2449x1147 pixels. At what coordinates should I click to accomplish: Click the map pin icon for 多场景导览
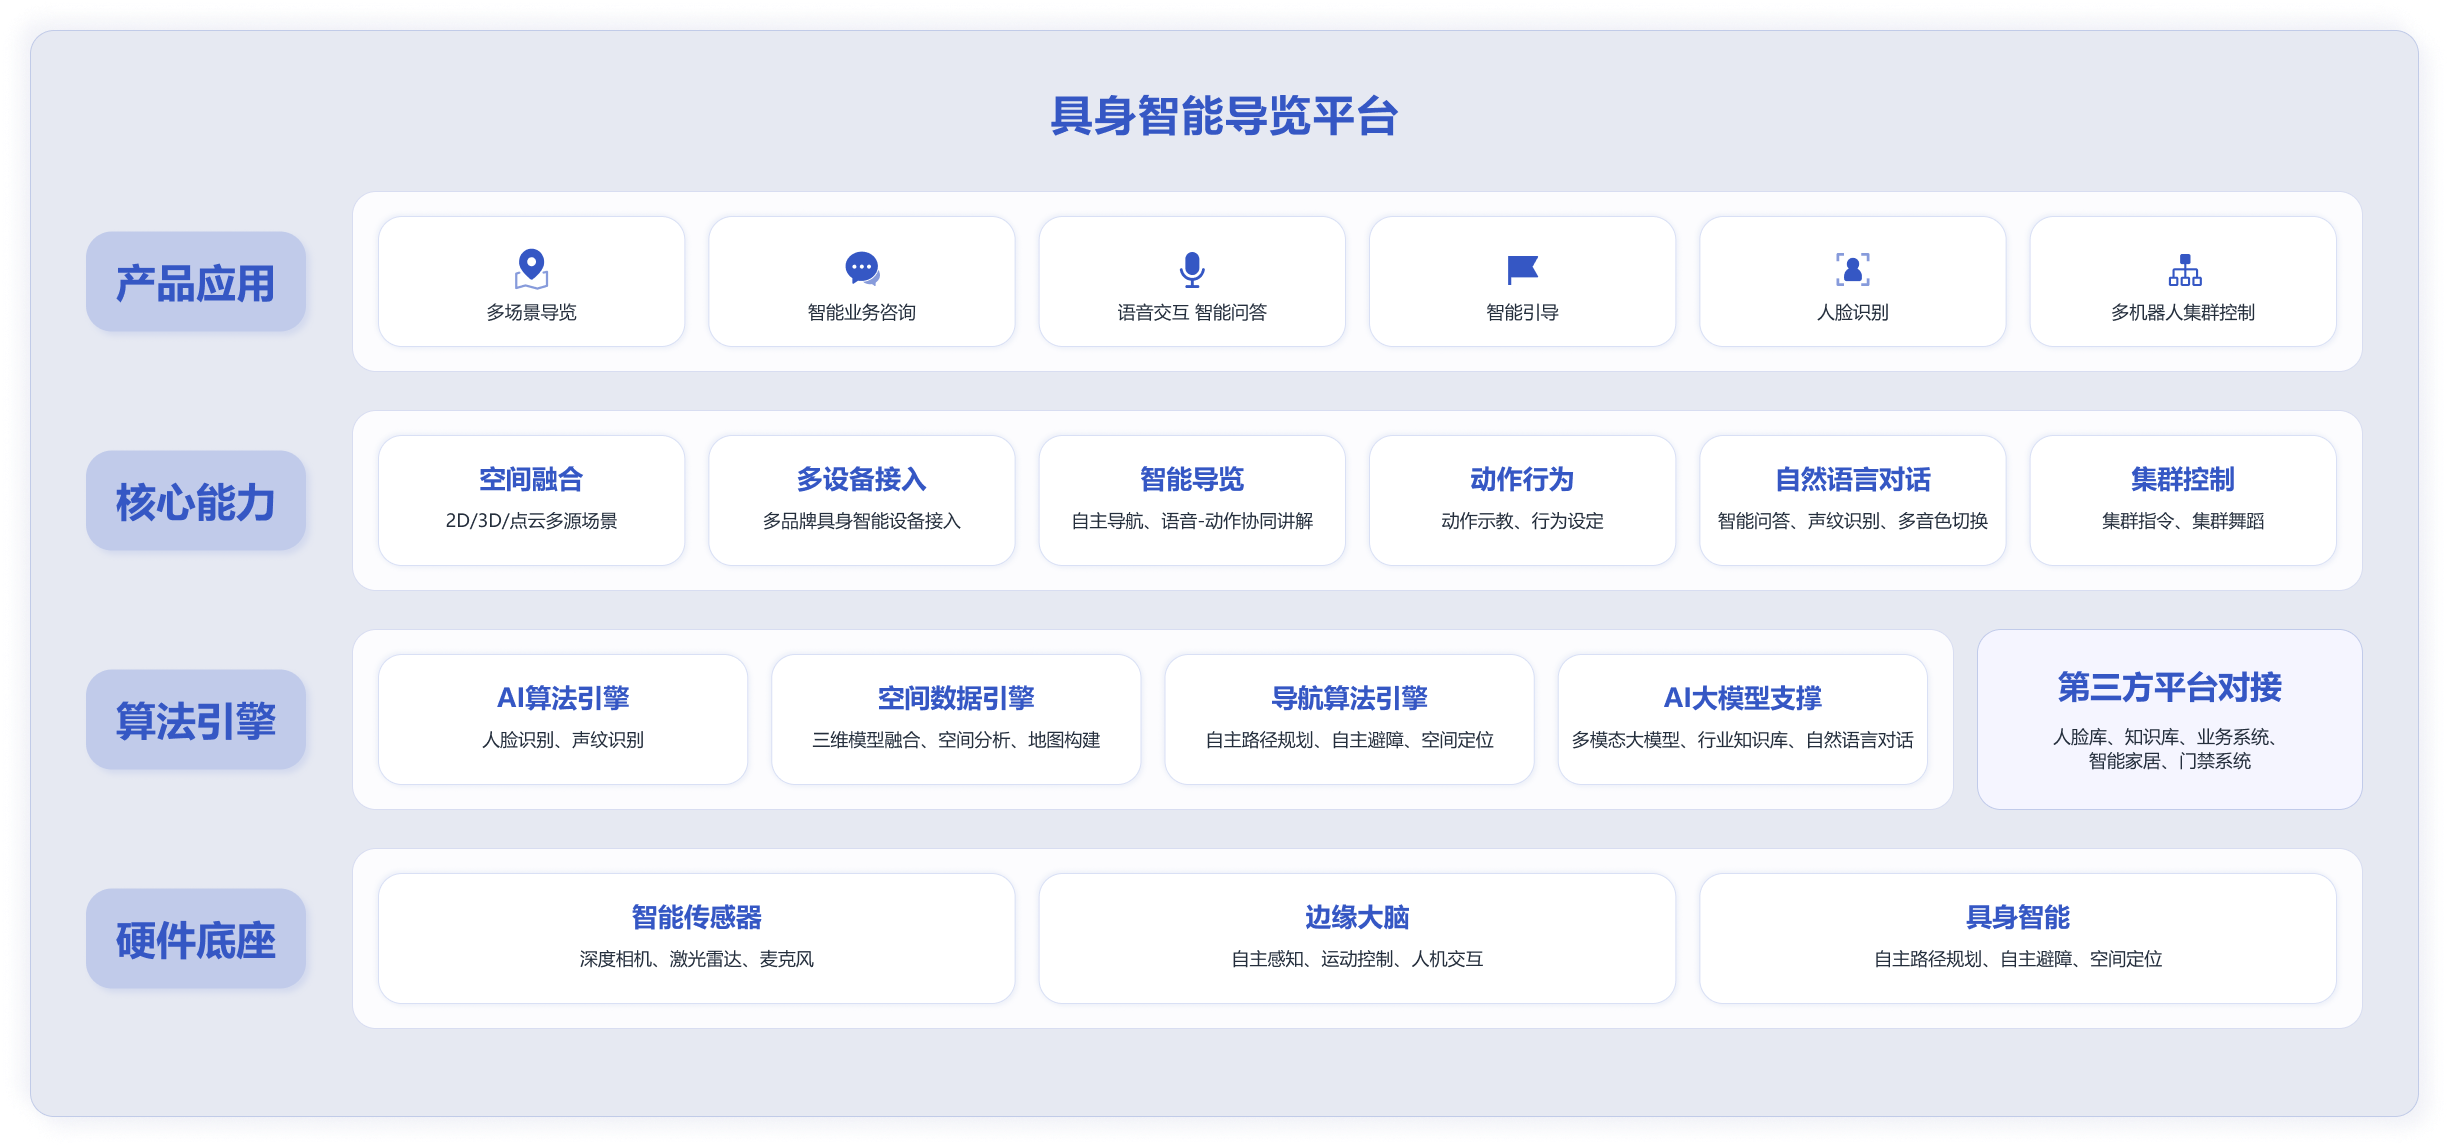pos(531,268)
